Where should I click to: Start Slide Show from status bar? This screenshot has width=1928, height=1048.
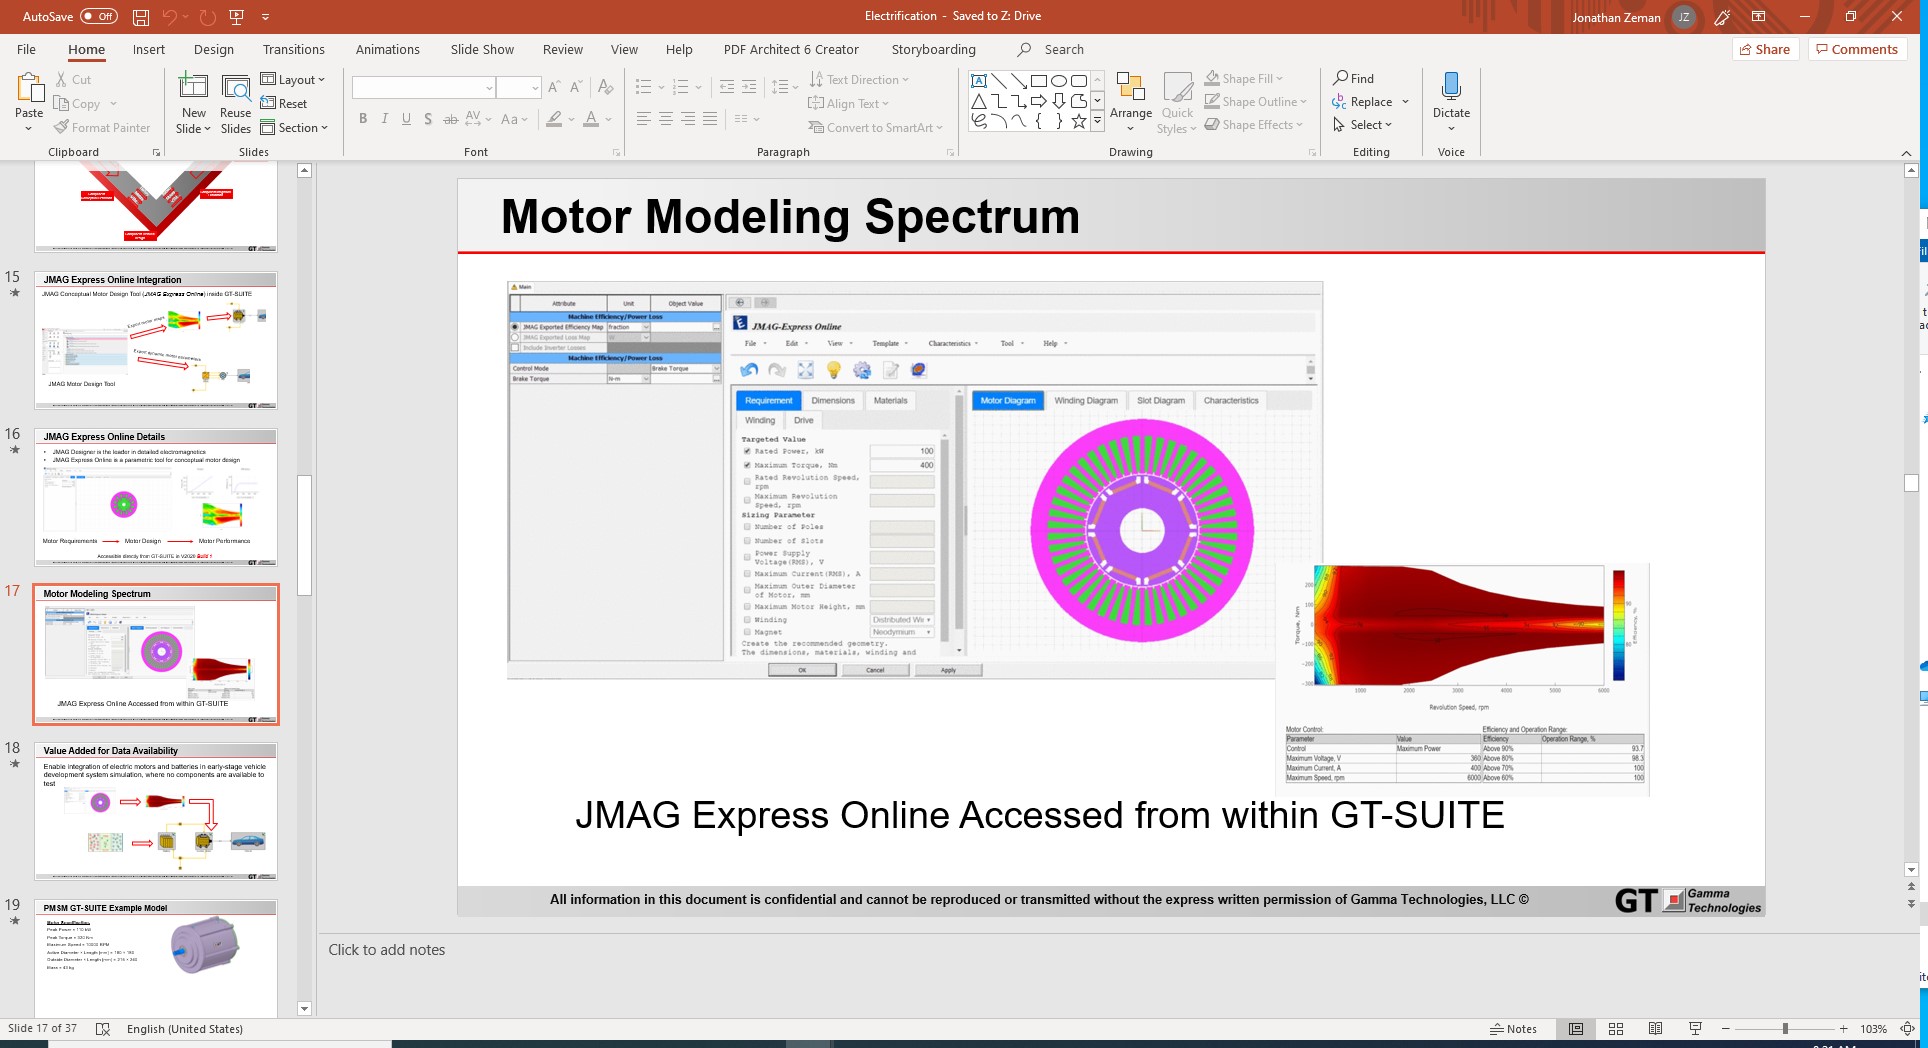pyautogui.click(x=1695, y=1029)
